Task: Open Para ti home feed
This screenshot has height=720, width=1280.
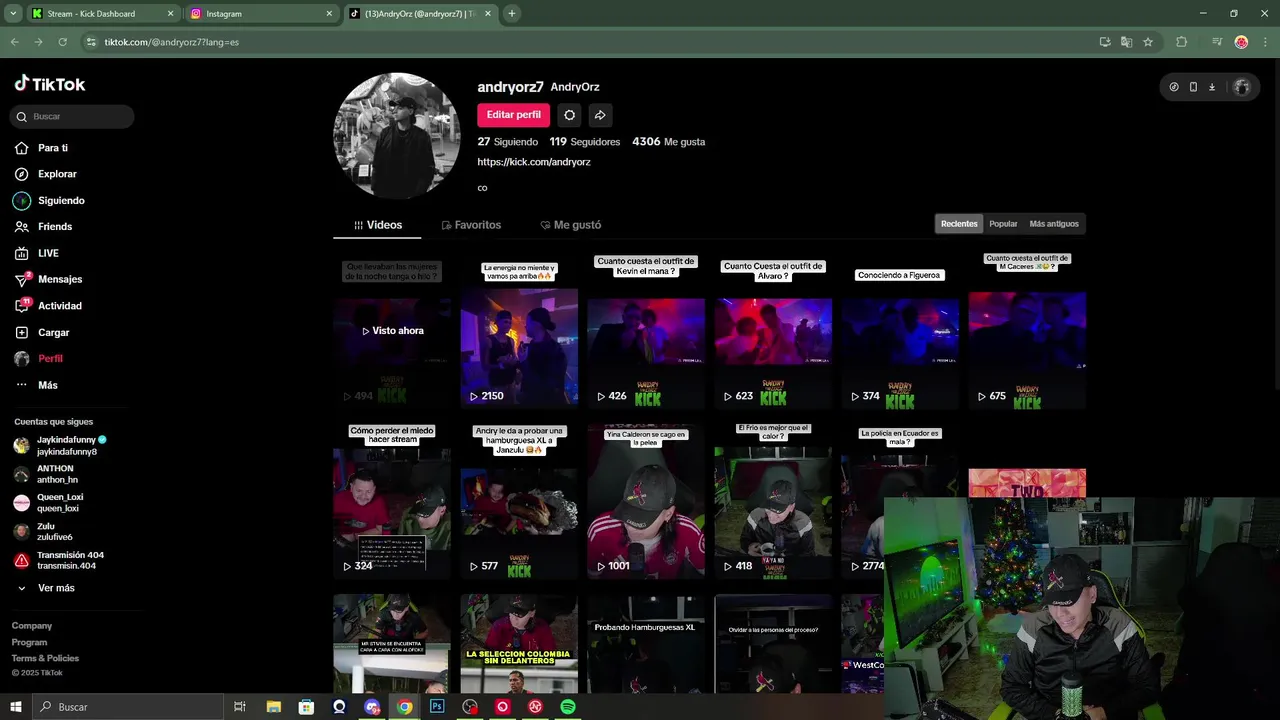Action: (53, 148)
